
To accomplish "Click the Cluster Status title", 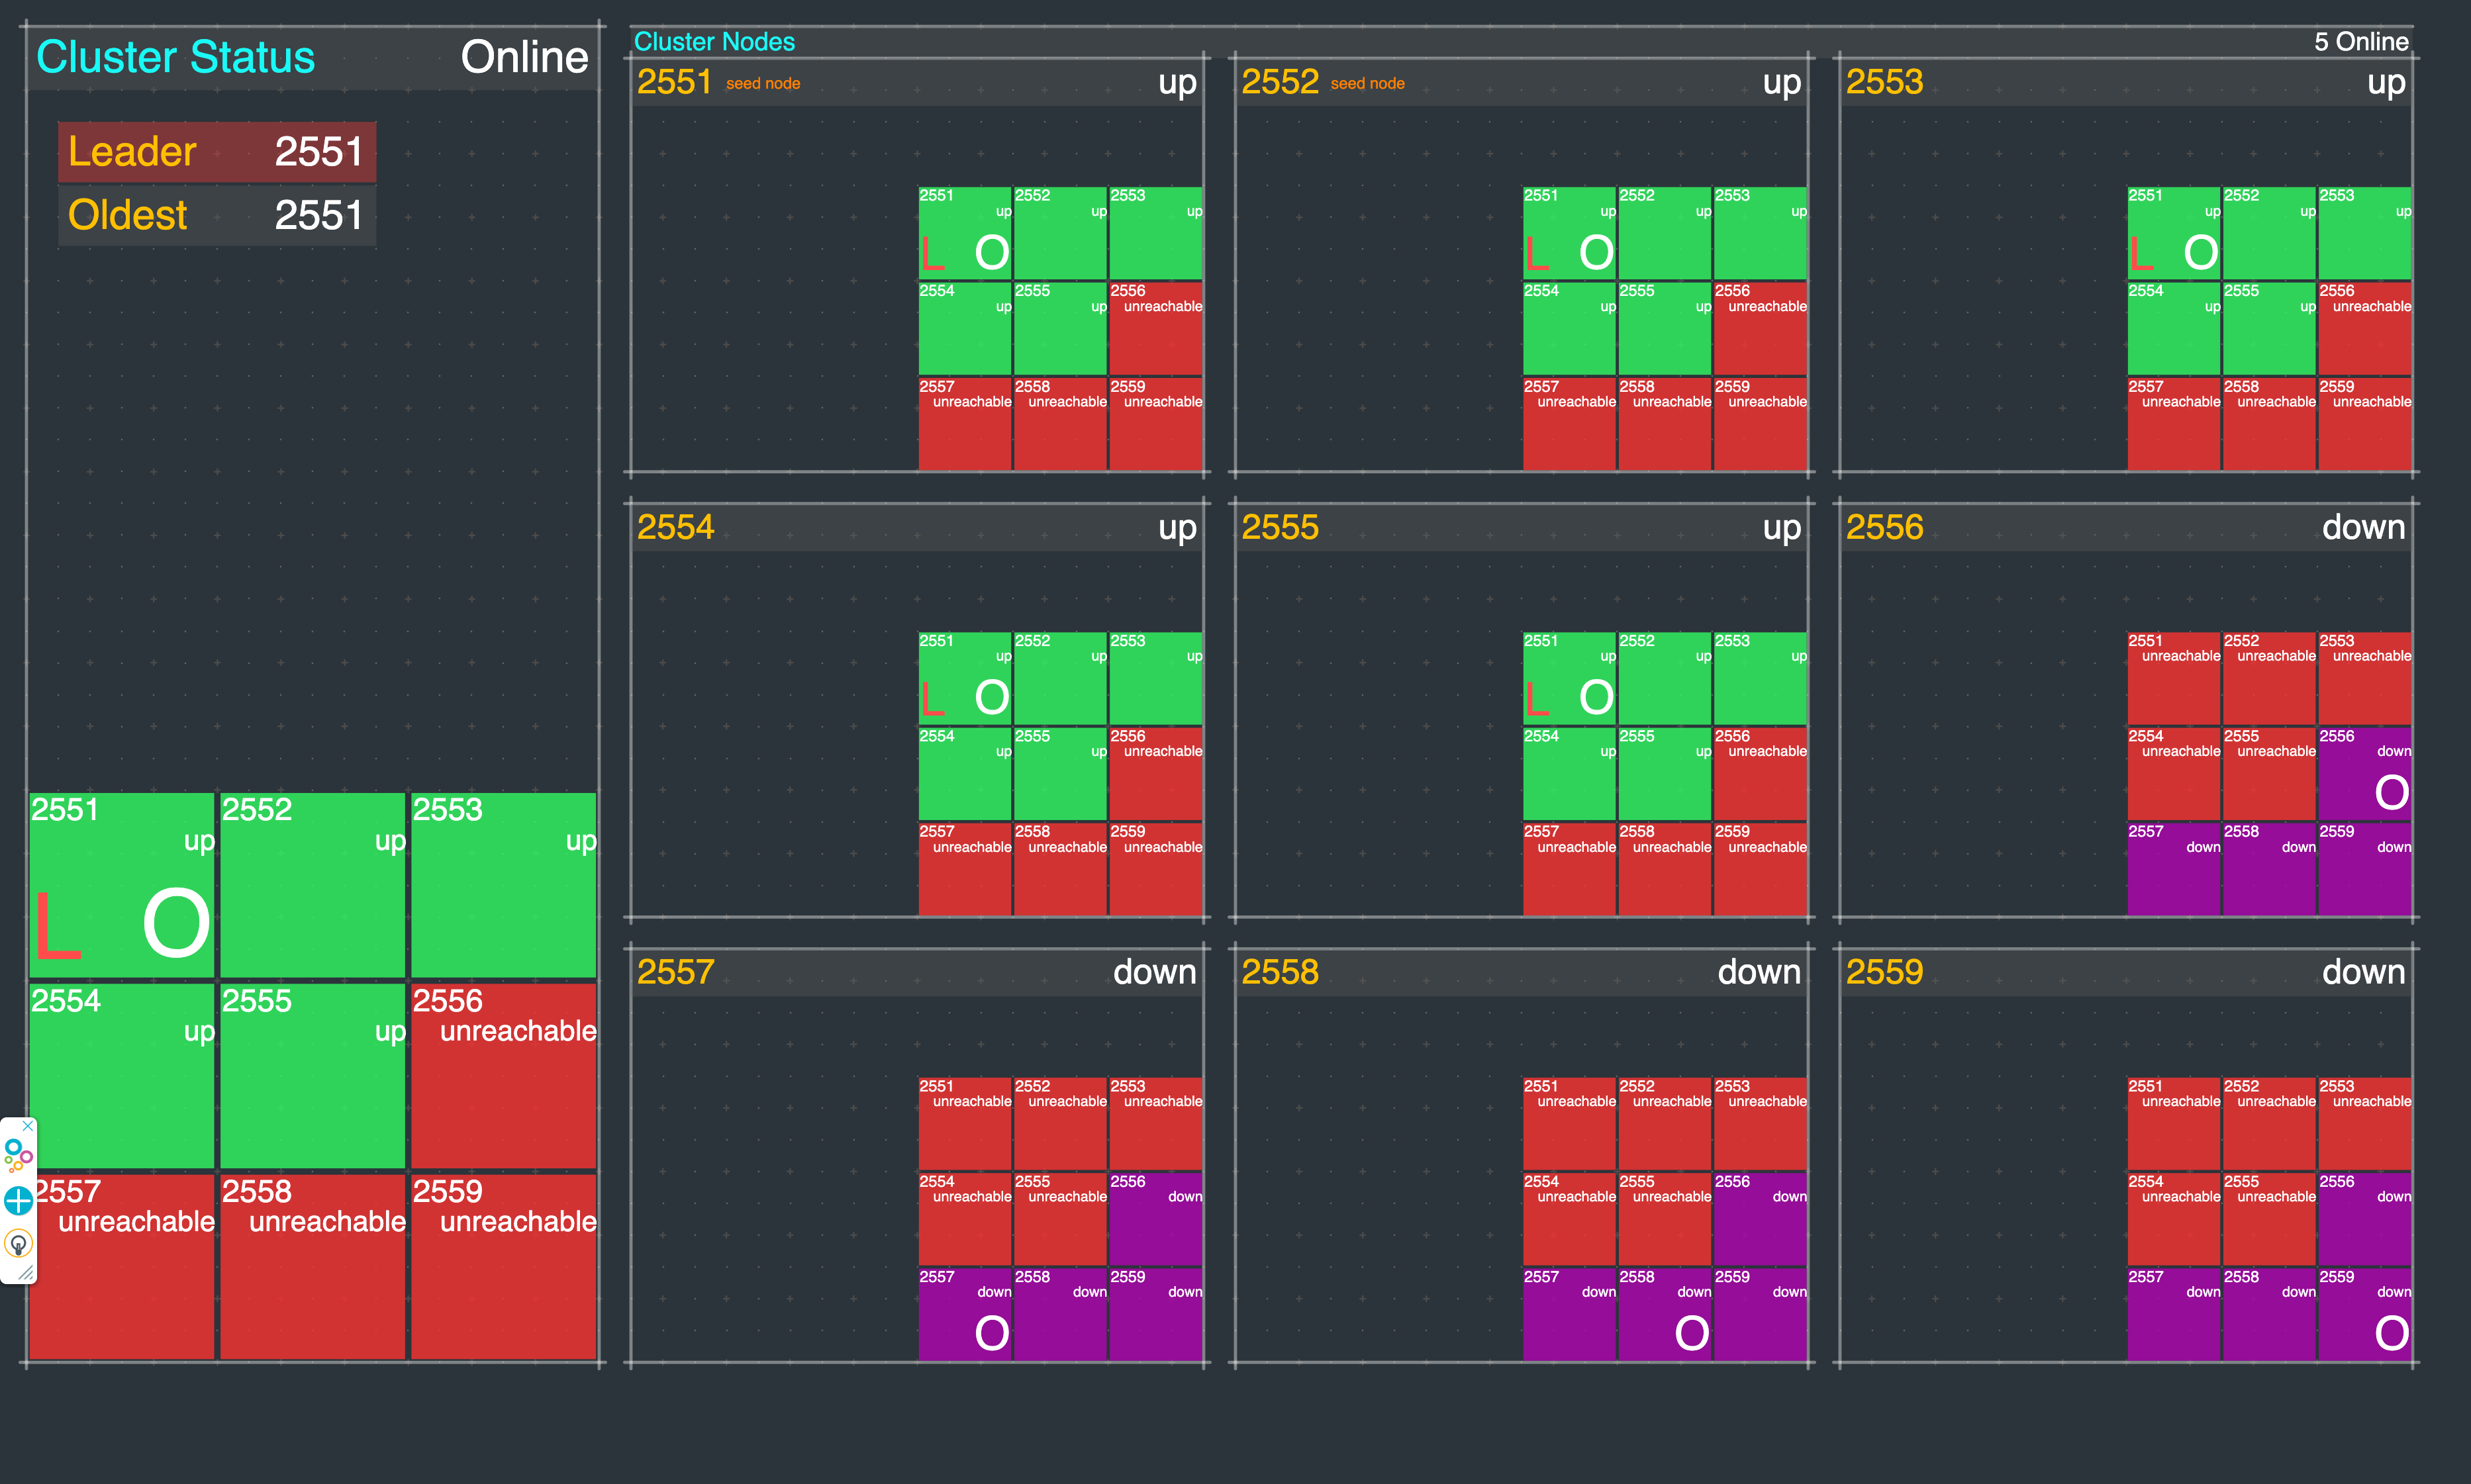I will 175,57.
